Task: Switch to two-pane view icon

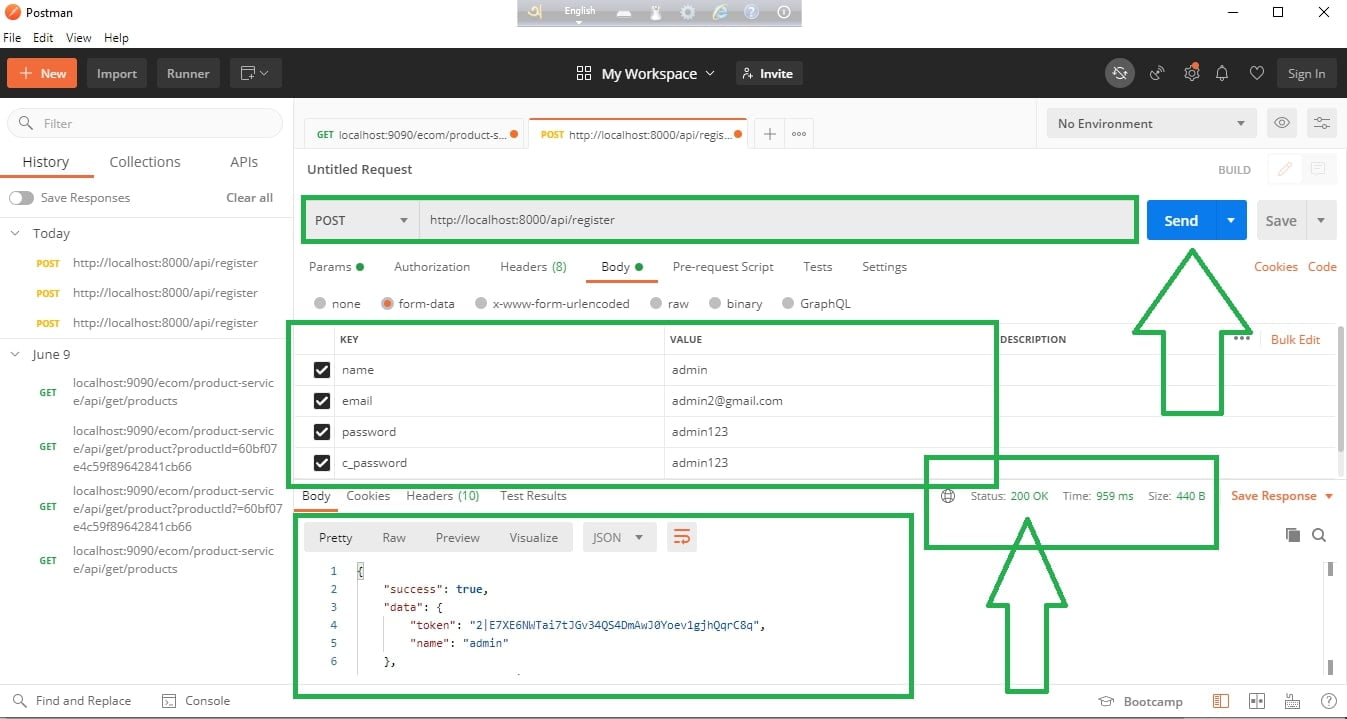Action: click(x=1257, y=701)
